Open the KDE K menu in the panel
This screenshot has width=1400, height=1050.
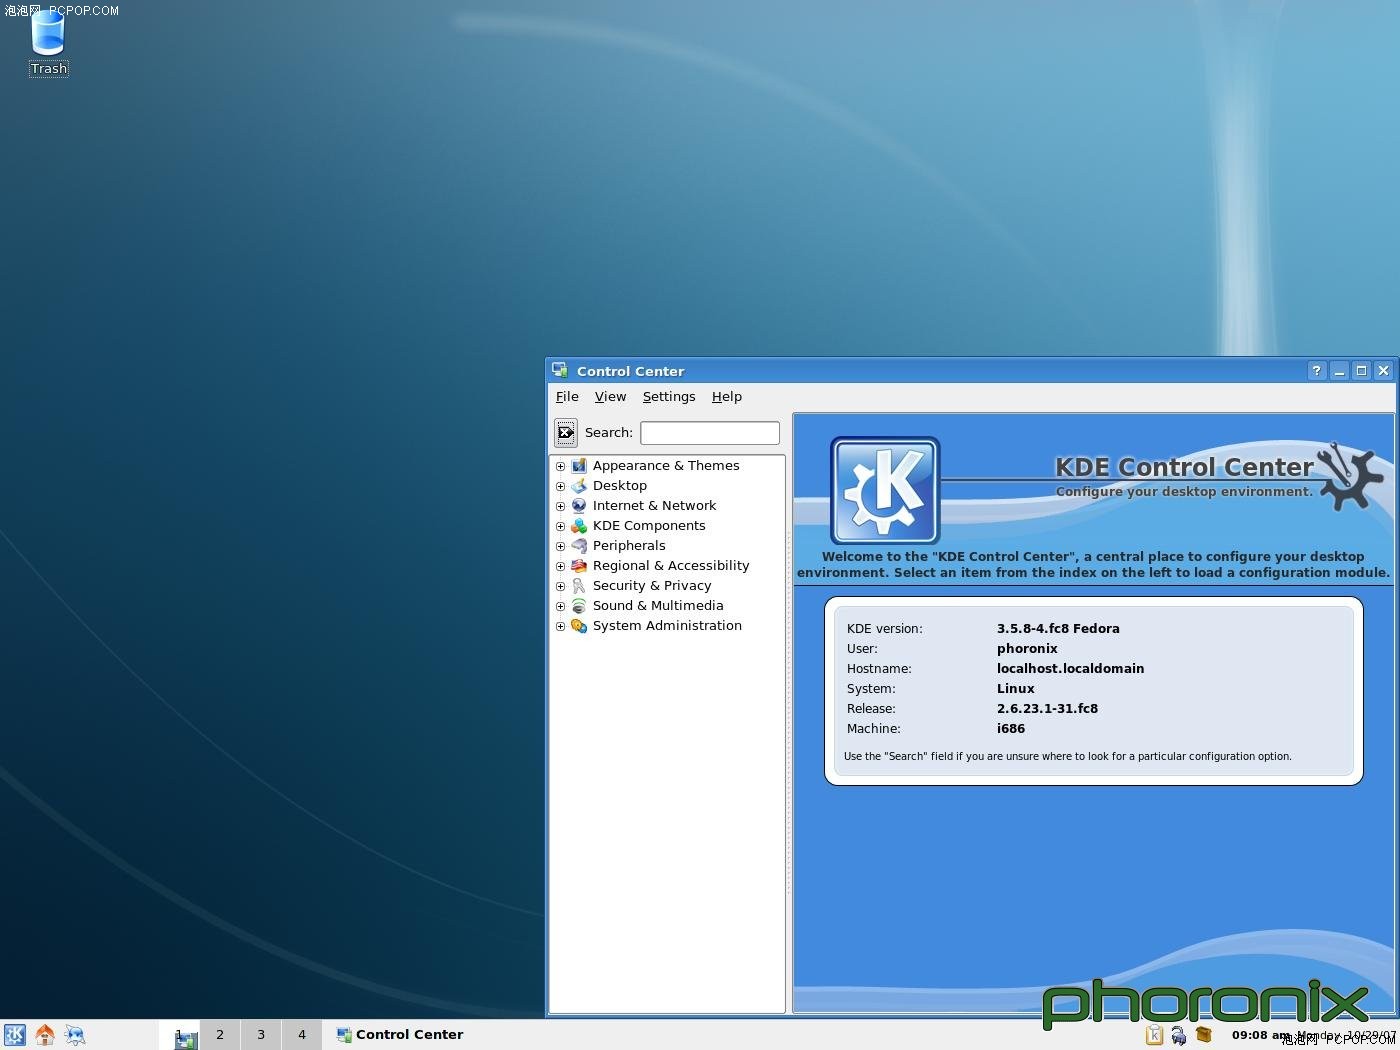pyautogui.click(x=15, y=1035)
